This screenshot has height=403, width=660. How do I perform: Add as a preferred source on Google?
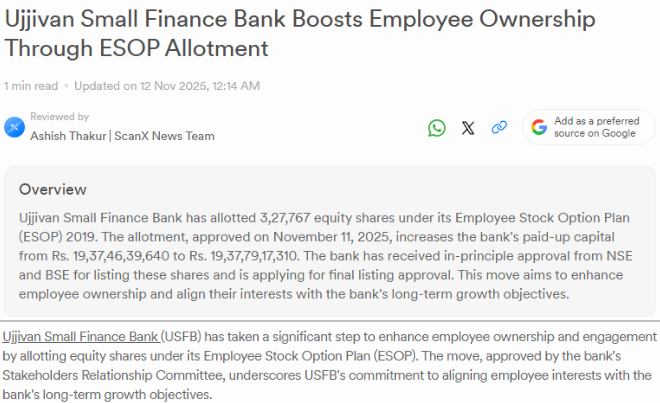(594, 127)
